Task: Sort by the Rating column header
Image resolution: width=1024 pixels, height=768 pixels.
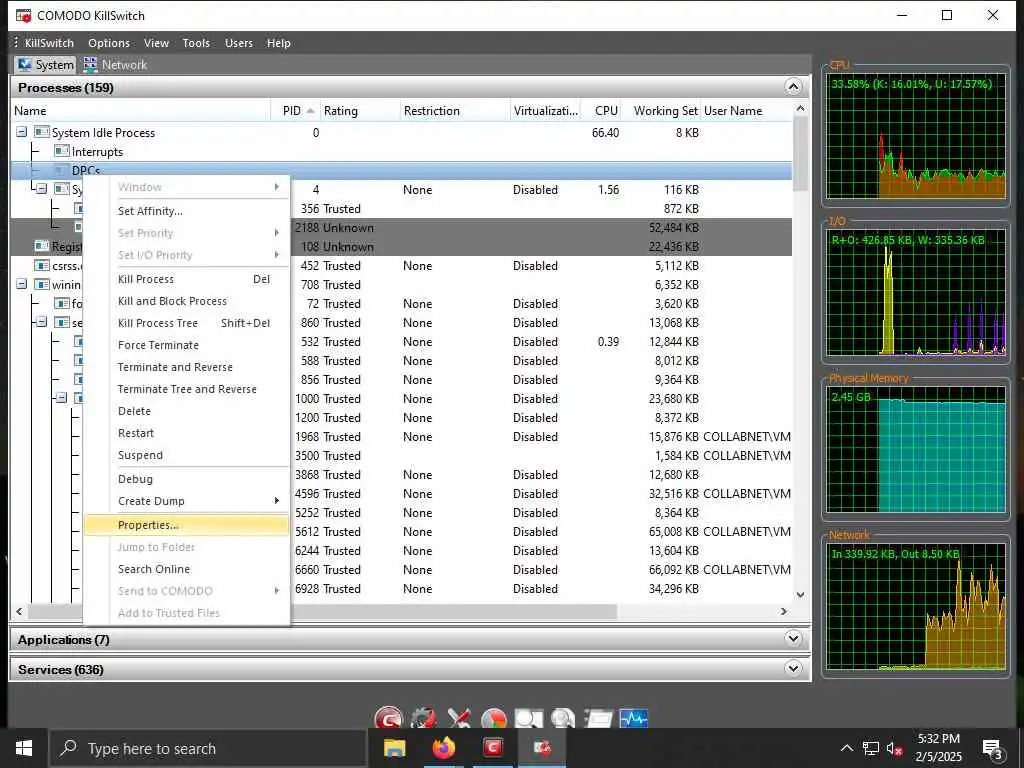Action: (359, 110)
